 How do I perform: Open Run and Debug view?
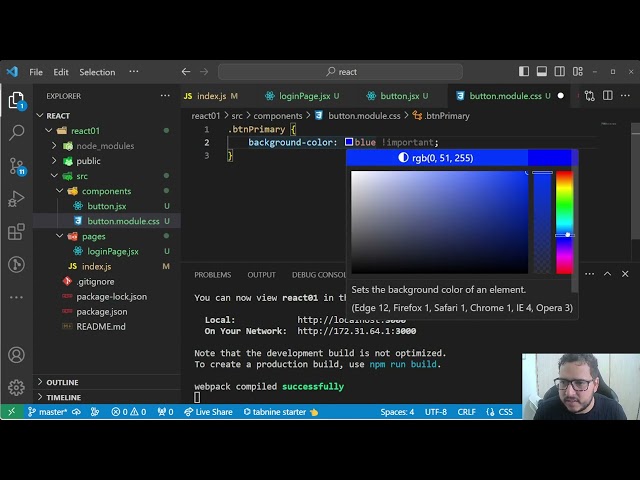pos(16,199)
